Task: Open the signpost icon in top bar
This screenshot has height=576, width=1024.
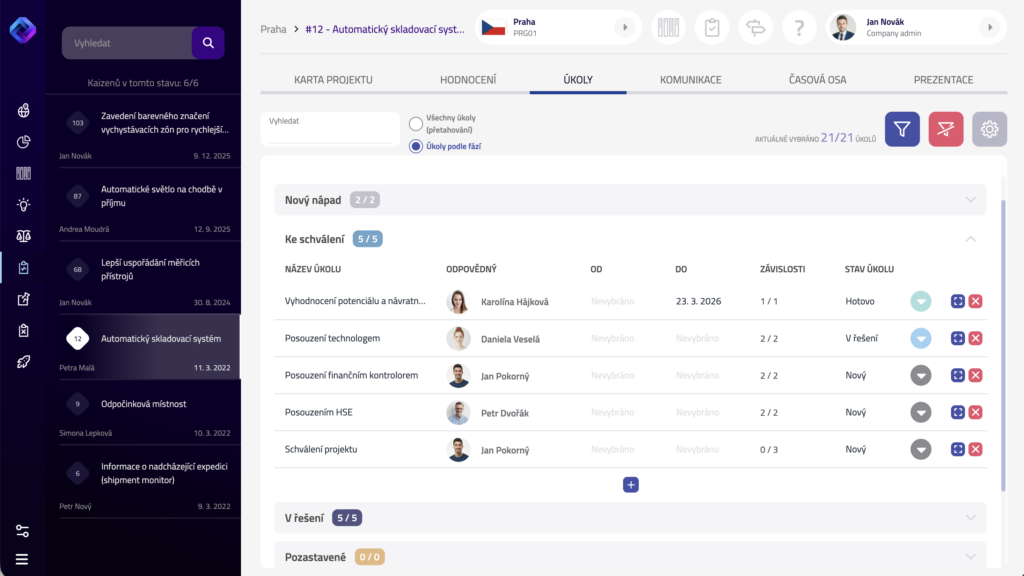Action: click(755, 28)
